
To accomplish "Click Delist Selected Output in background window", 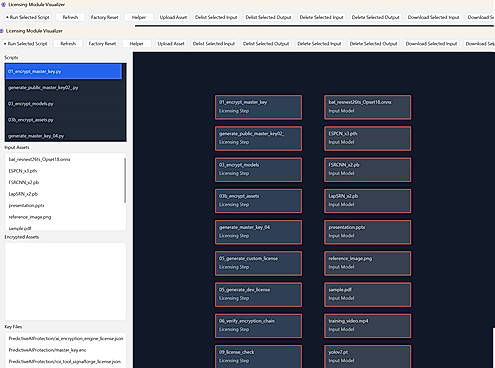I will (268, 17).
